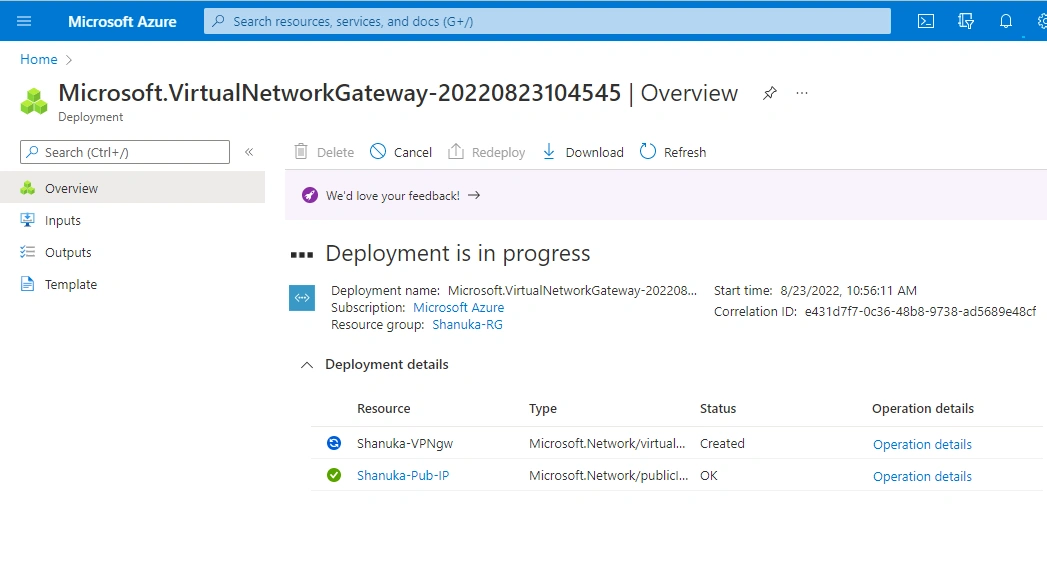1047x567 pixels.
Task: Click the Overview cubes icon in the sidebar
Action: click(27, 188)
